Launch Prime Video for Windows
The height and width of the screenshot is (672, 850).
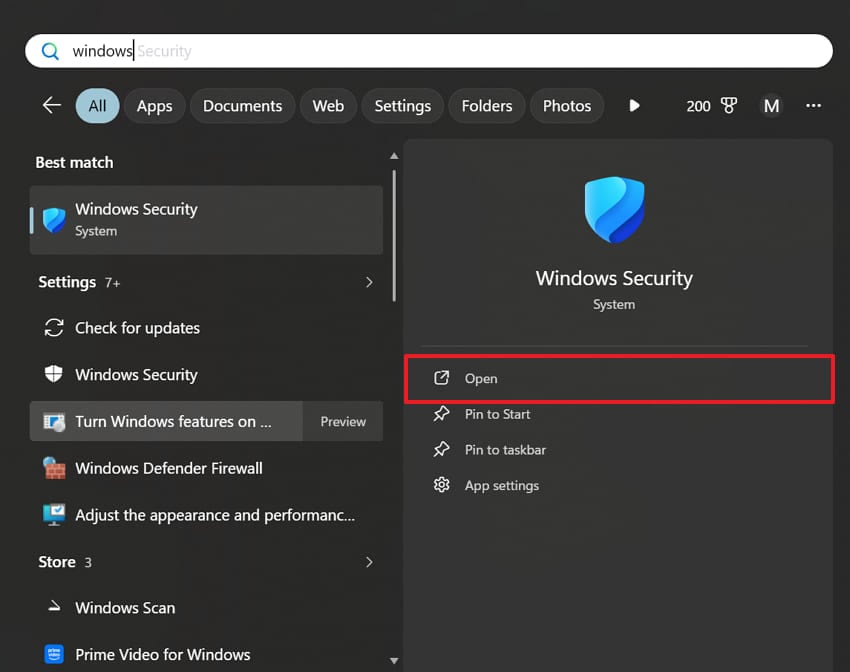pyautogui.click(x=162, y=654)
